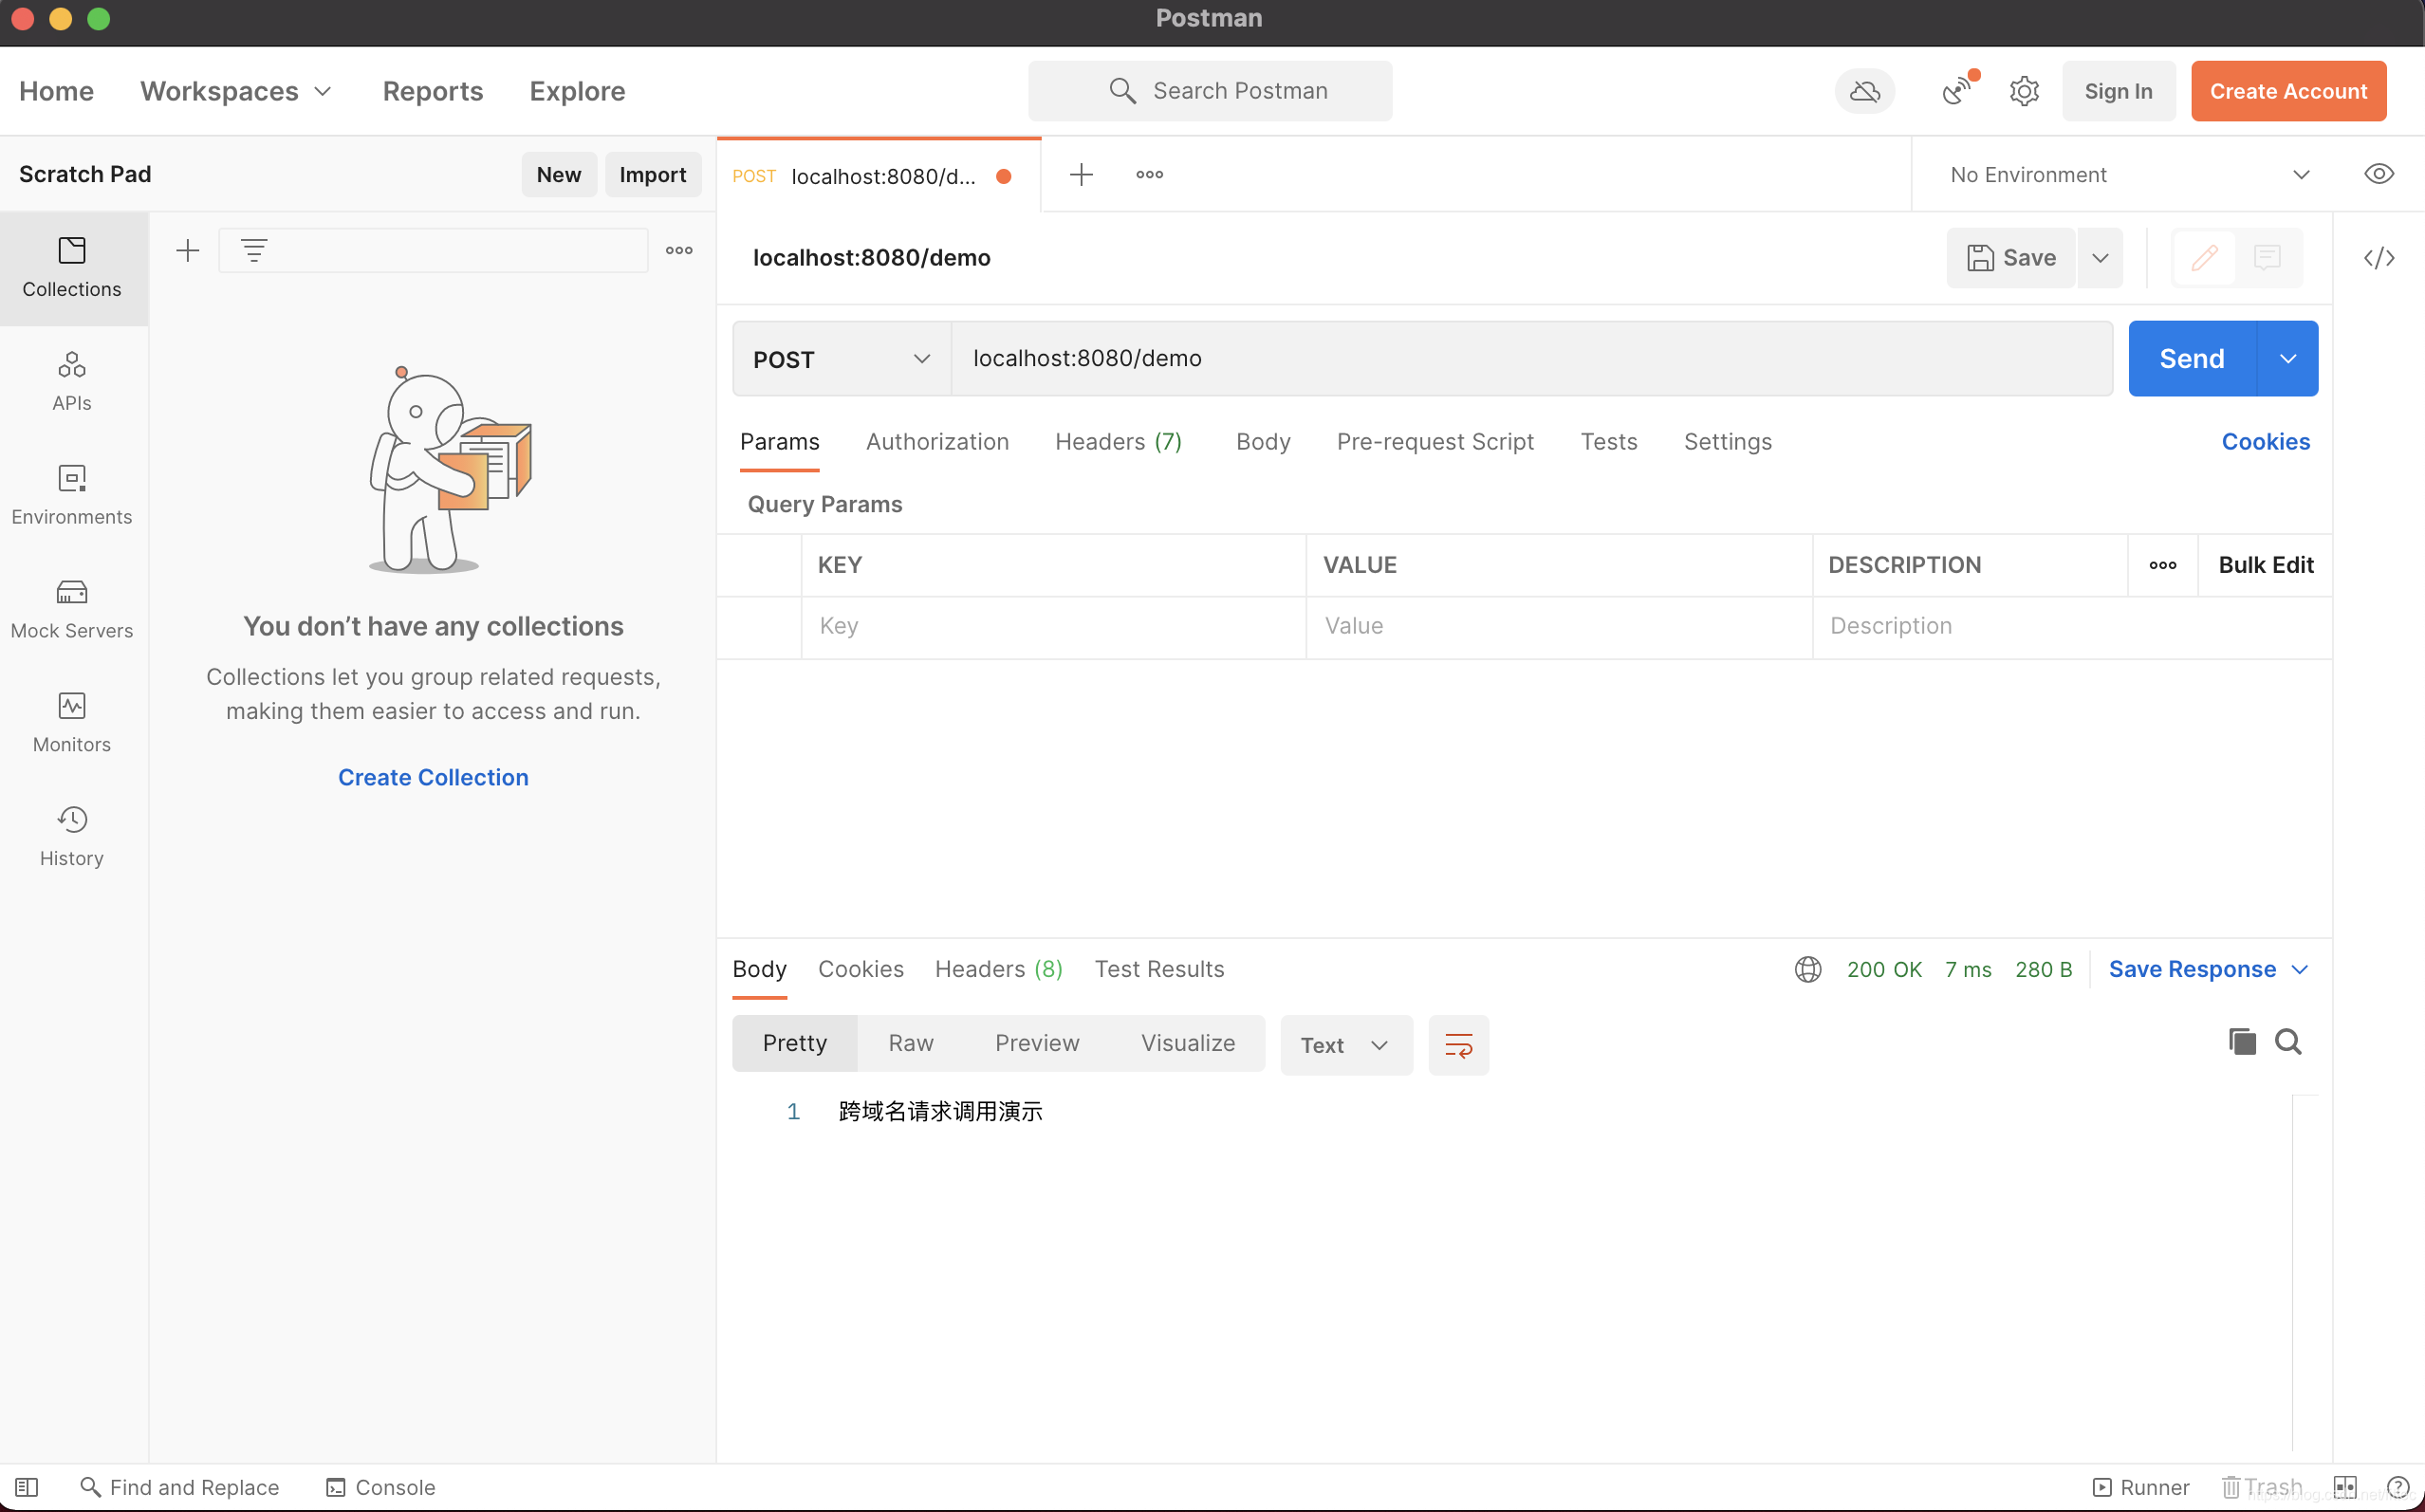Open the request Settings tab
2425x1512 pixels.
pyautogui.click(x=1727, y=442)
